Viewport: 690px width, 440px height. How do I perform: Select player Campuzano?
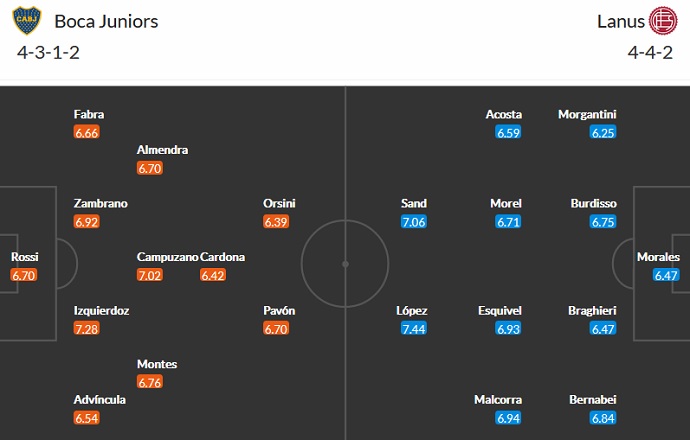click(x=166, y=257)
